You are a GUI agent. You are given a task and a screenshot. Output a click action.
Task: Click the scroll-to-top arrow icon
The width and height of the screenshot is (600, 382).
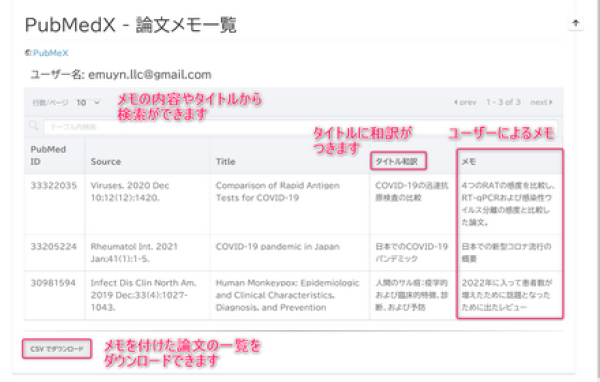pyautogui.click(x=576, y=23)
